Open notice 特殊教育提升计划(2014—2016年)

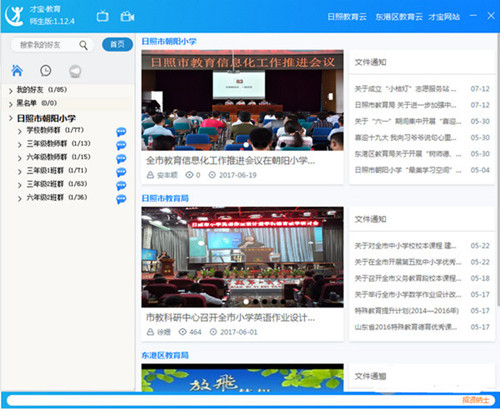click(x=407, y=311)
